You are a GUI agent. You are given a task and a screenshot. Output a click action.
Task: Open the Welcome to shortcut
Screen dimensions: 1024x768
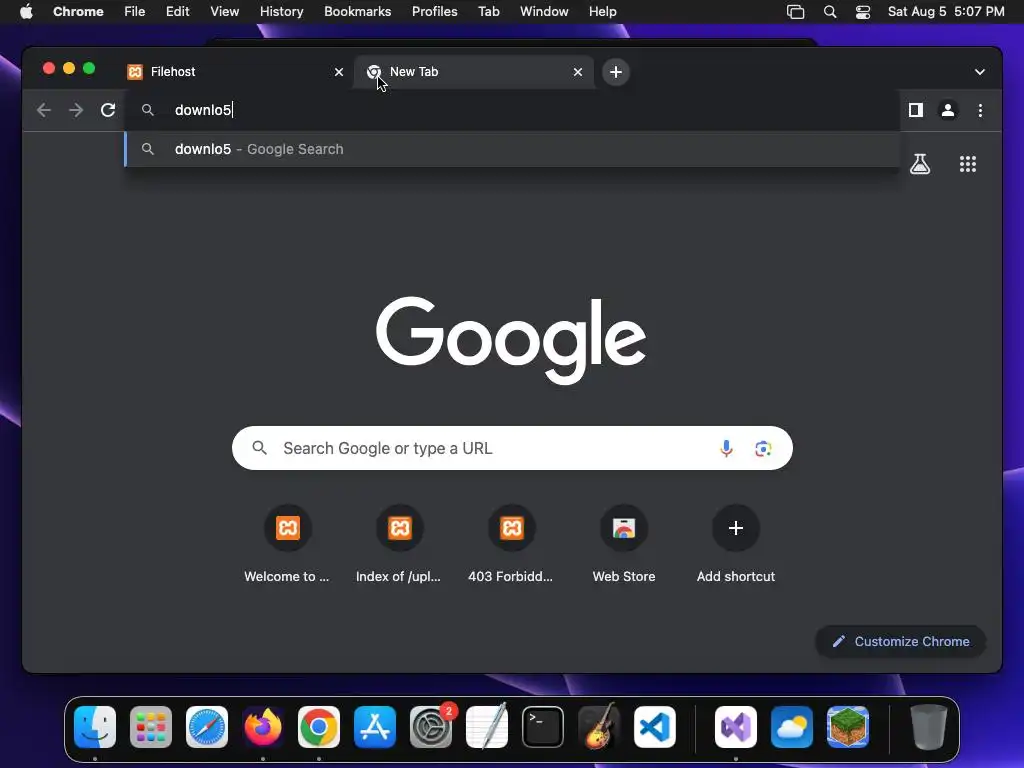(x=287, y=544)
